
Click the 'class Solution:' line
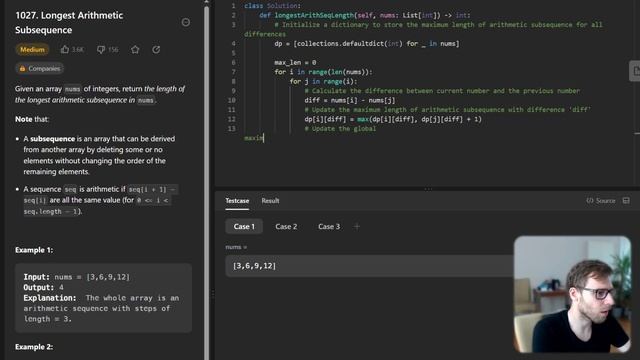pyautogui.click(x=273, y=6)
